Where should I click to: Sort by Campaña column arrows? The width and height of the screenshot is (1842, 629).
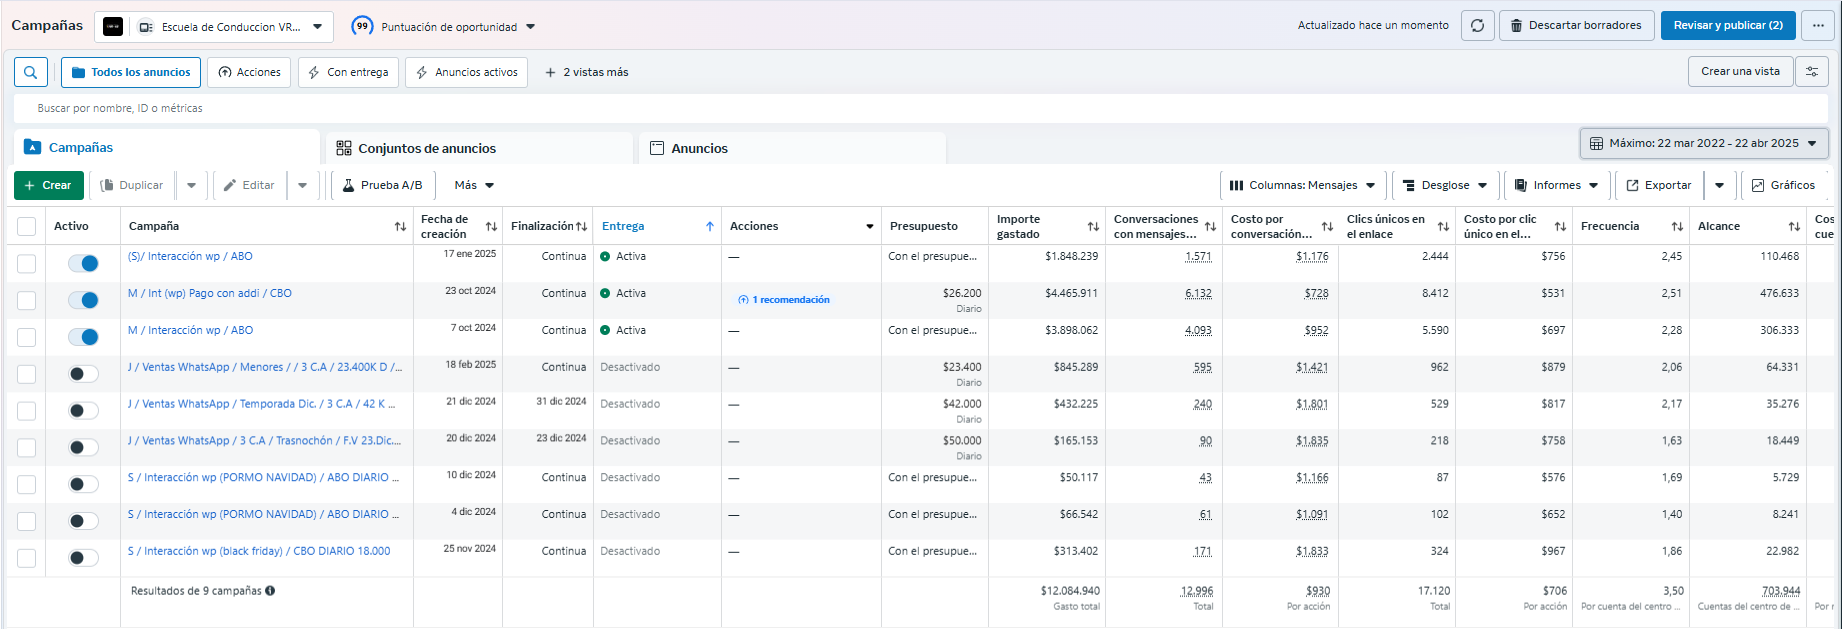(400, 227)
